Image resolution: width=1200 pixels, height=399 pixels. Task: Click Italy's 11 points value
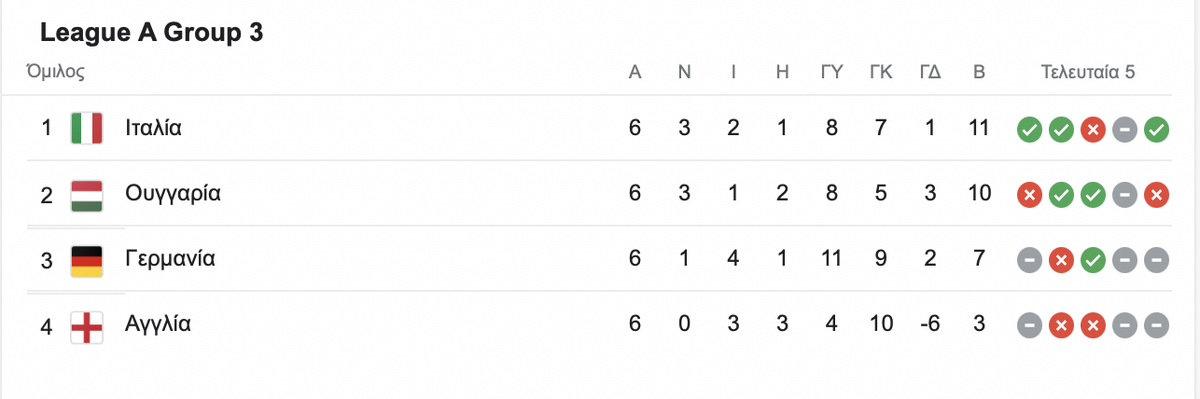[979, 128]
